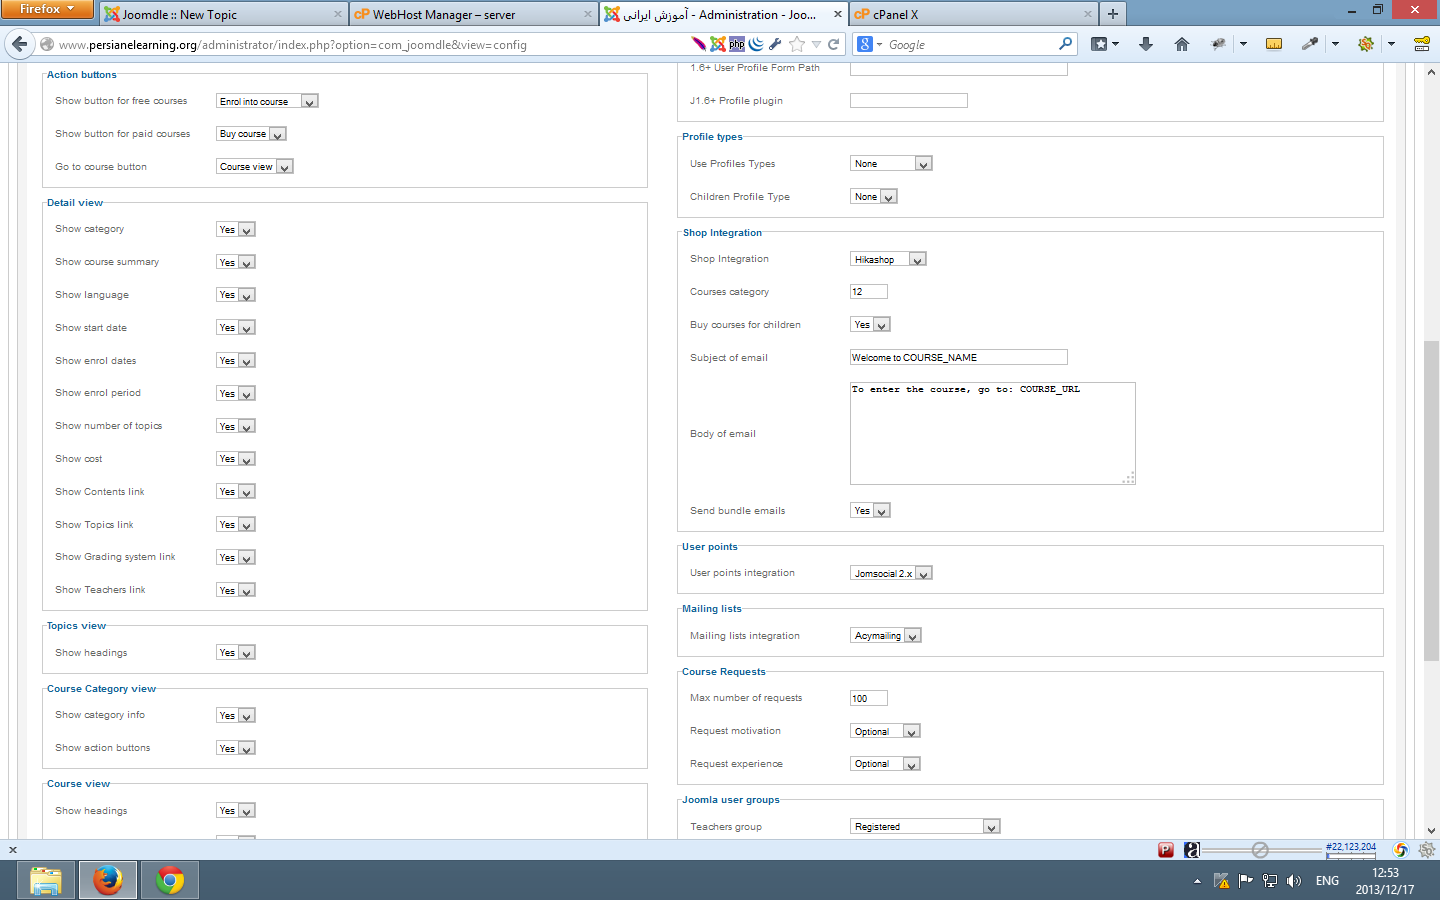This screenshot has height=900, width=1440.
Task: Expand the Show category Yes dropdown
Action: 236,230
